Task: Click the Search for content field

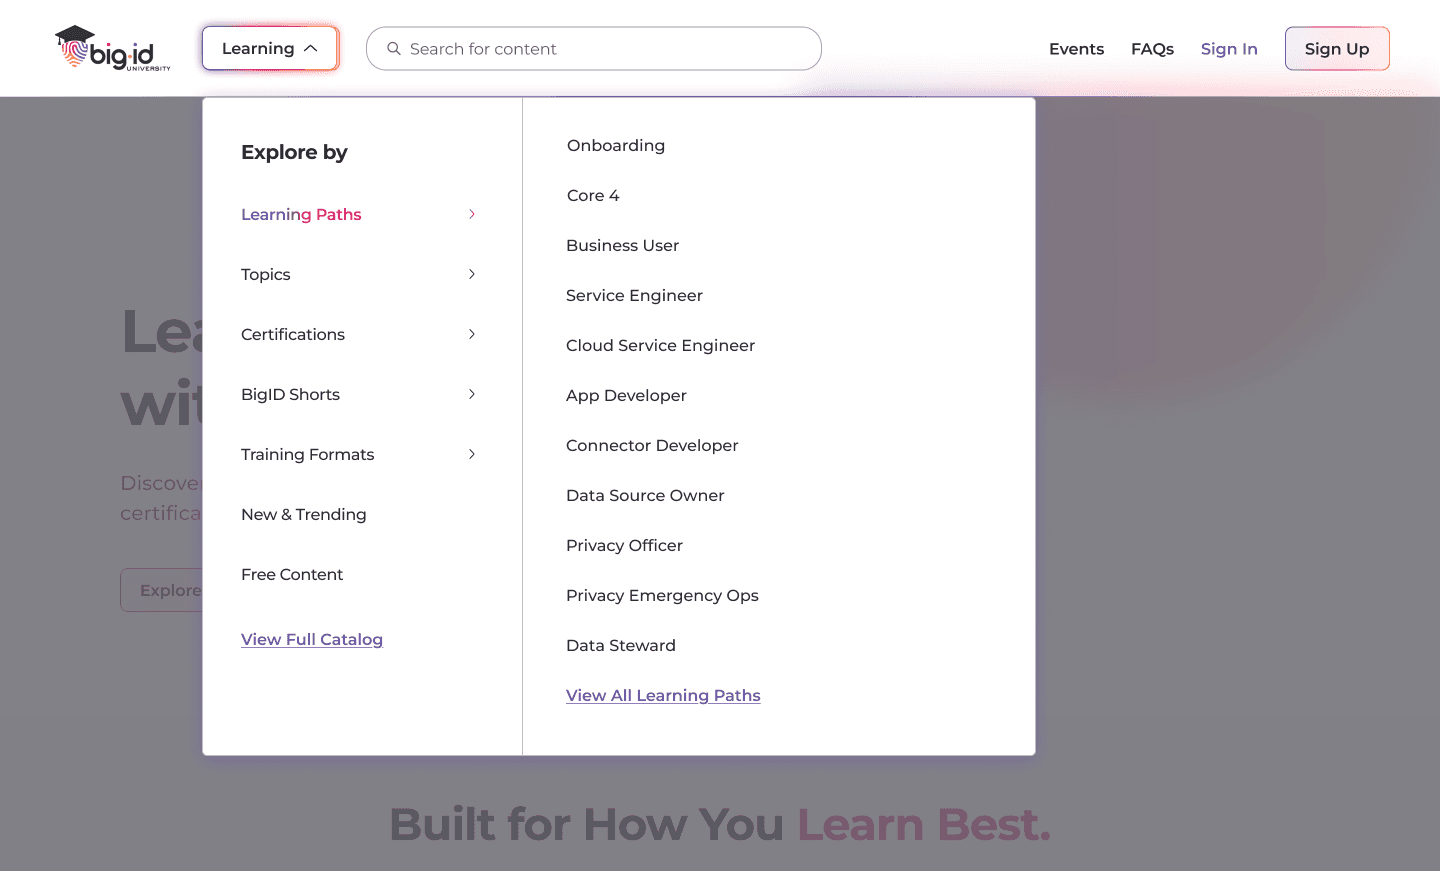Action: point(594,49)
